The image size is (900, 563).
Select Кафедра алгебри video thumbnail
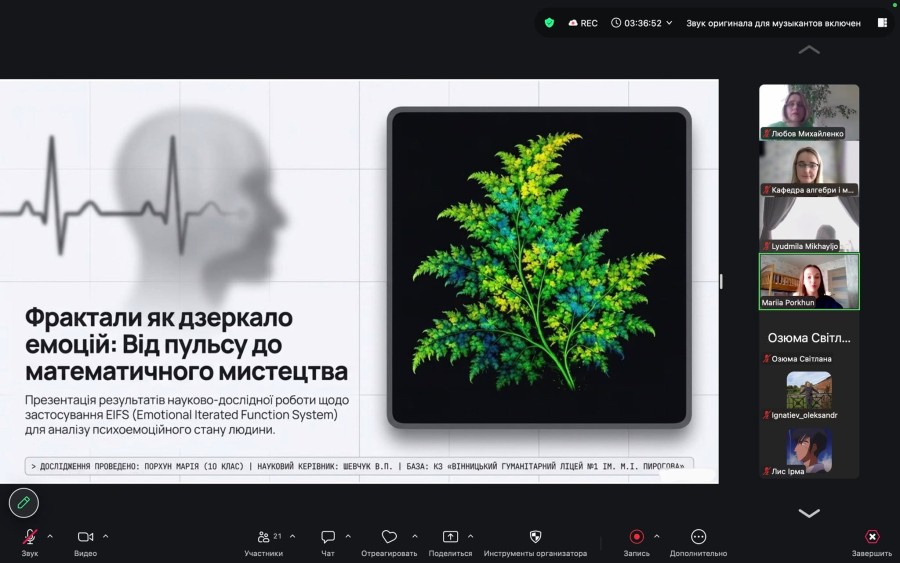(x=809, y=168)
